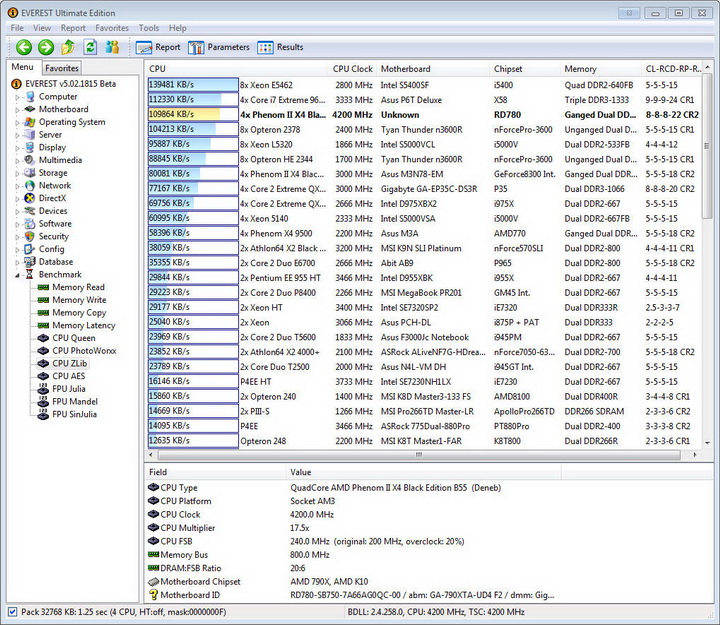Click the 12635 KB/s result bar
The height and width of the screenshot is (625, 720).
pos(193,440)
